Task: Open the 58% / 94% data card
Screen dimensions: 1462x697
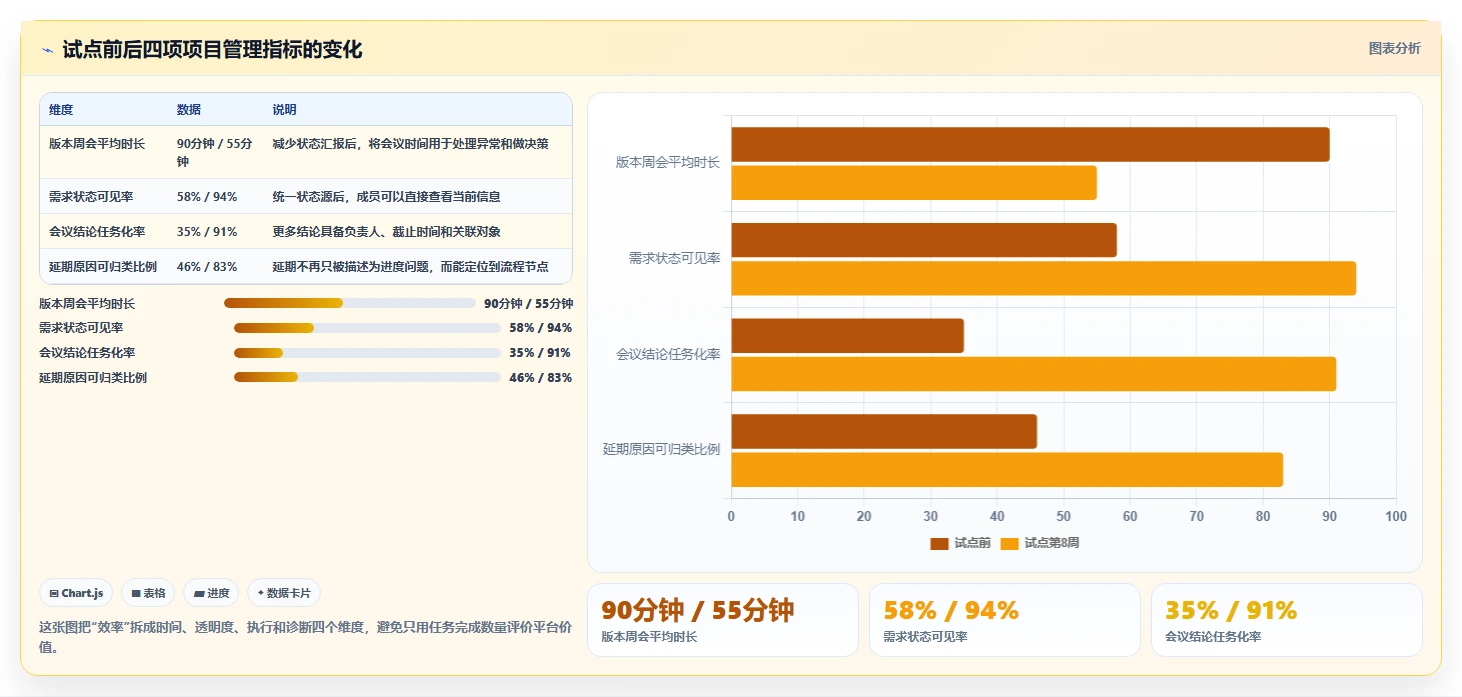Action: 1005,620
